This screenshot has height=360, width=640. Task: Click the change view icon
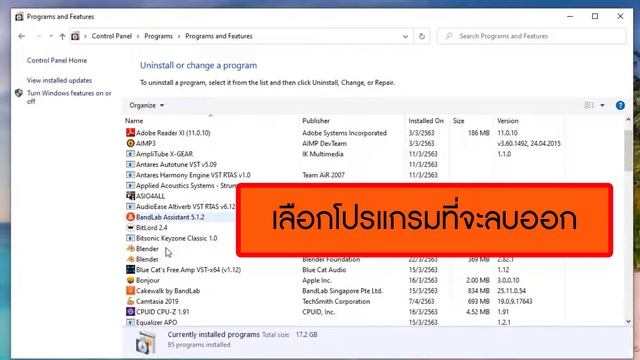coord(589,105)
